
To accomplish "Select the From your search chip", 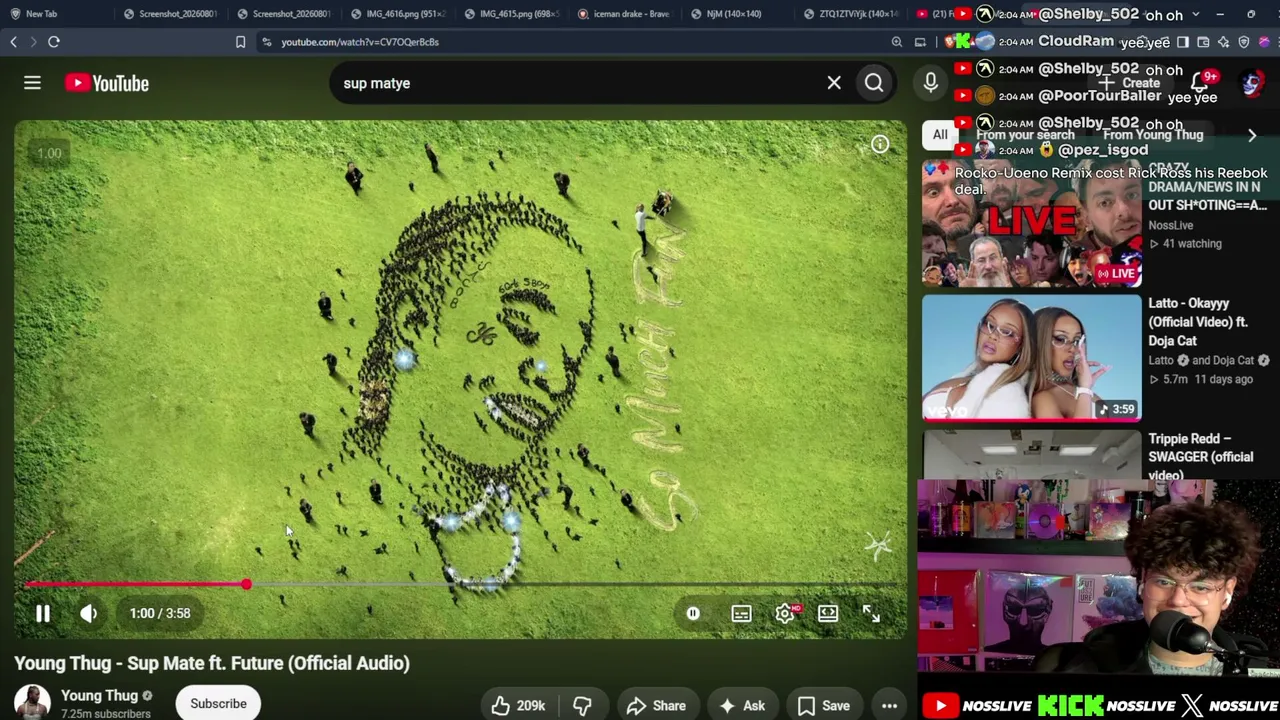I will tap(1025, 135).
